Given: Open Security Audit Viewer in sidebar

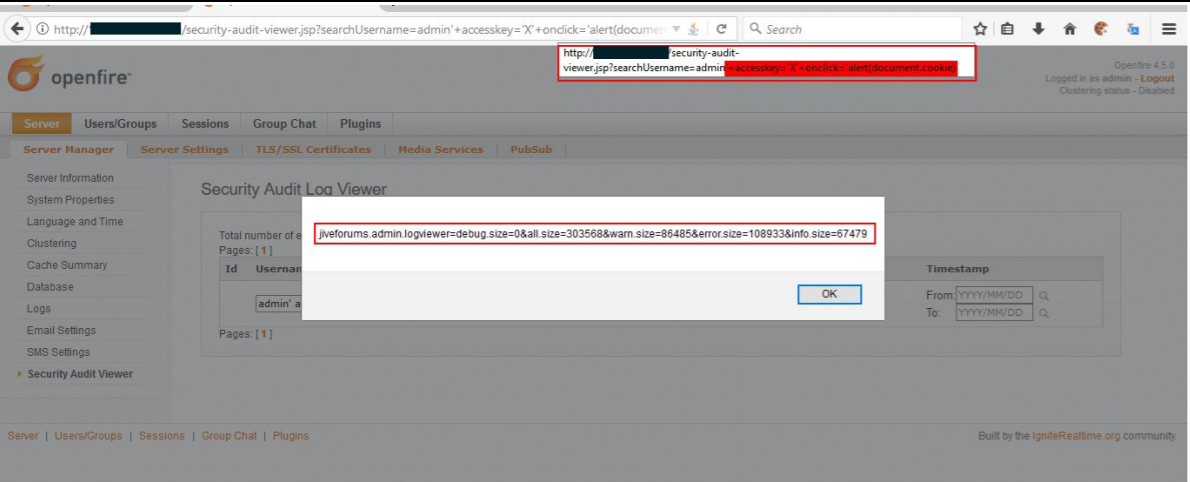Looking at the screenshot, I should tap(80, 374).
